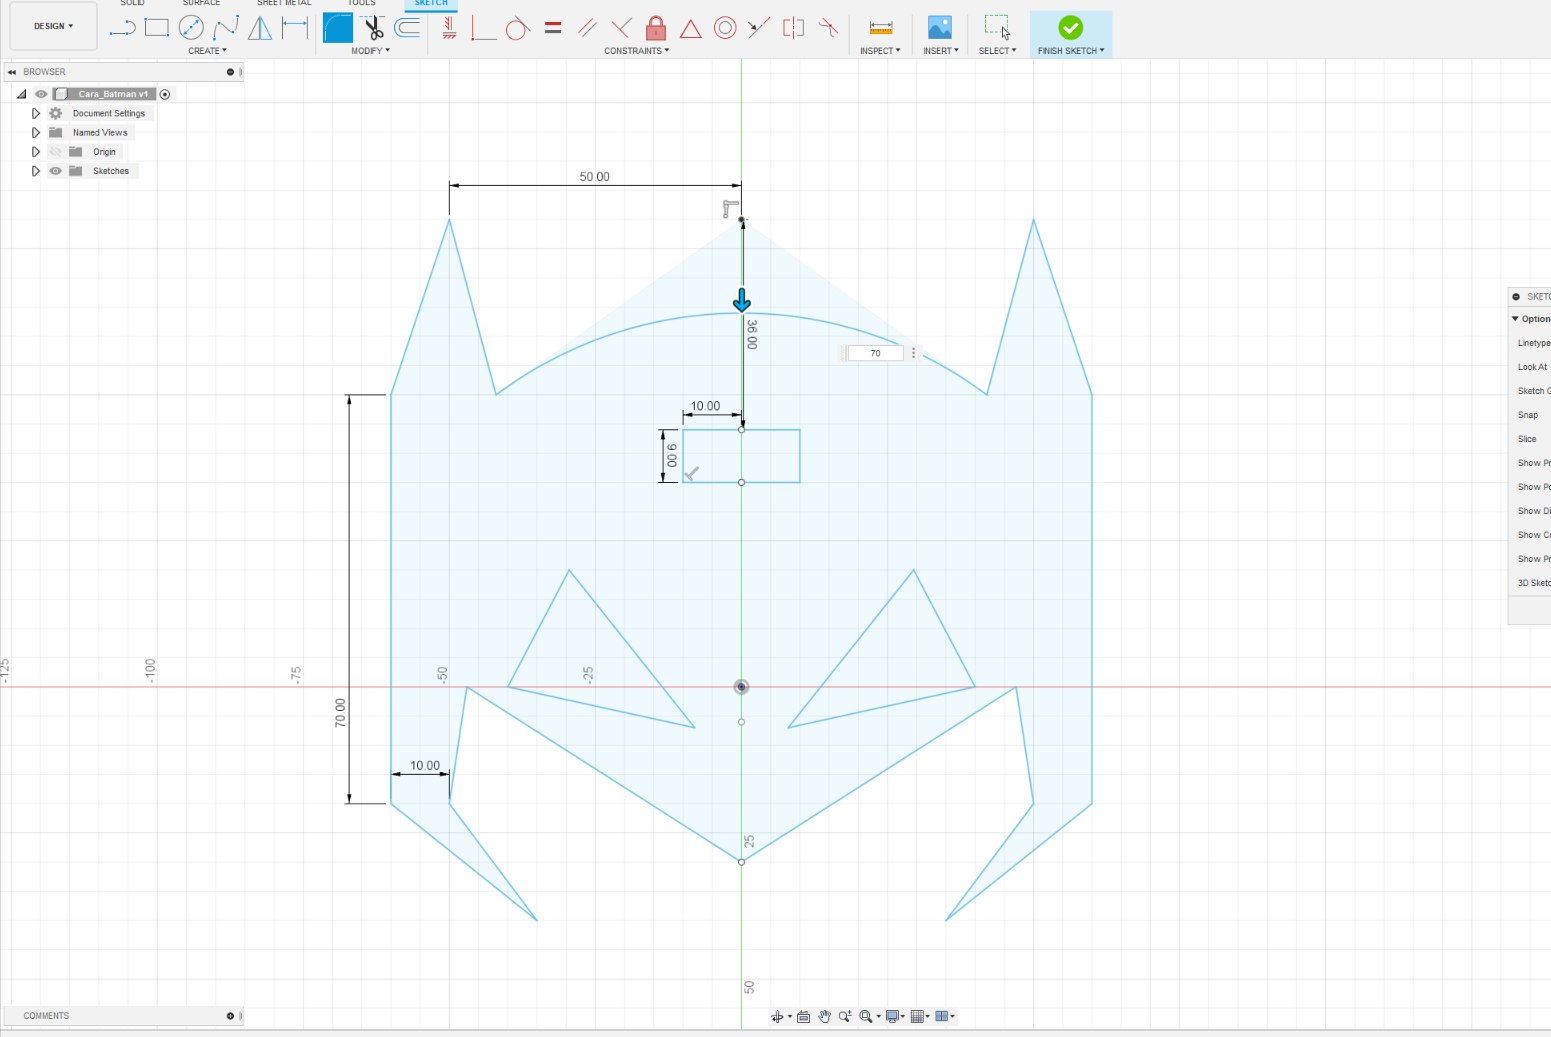This screenshot has width=1551, height=1037.
Task: Click the Insert image icon
Action: [940, 28]
